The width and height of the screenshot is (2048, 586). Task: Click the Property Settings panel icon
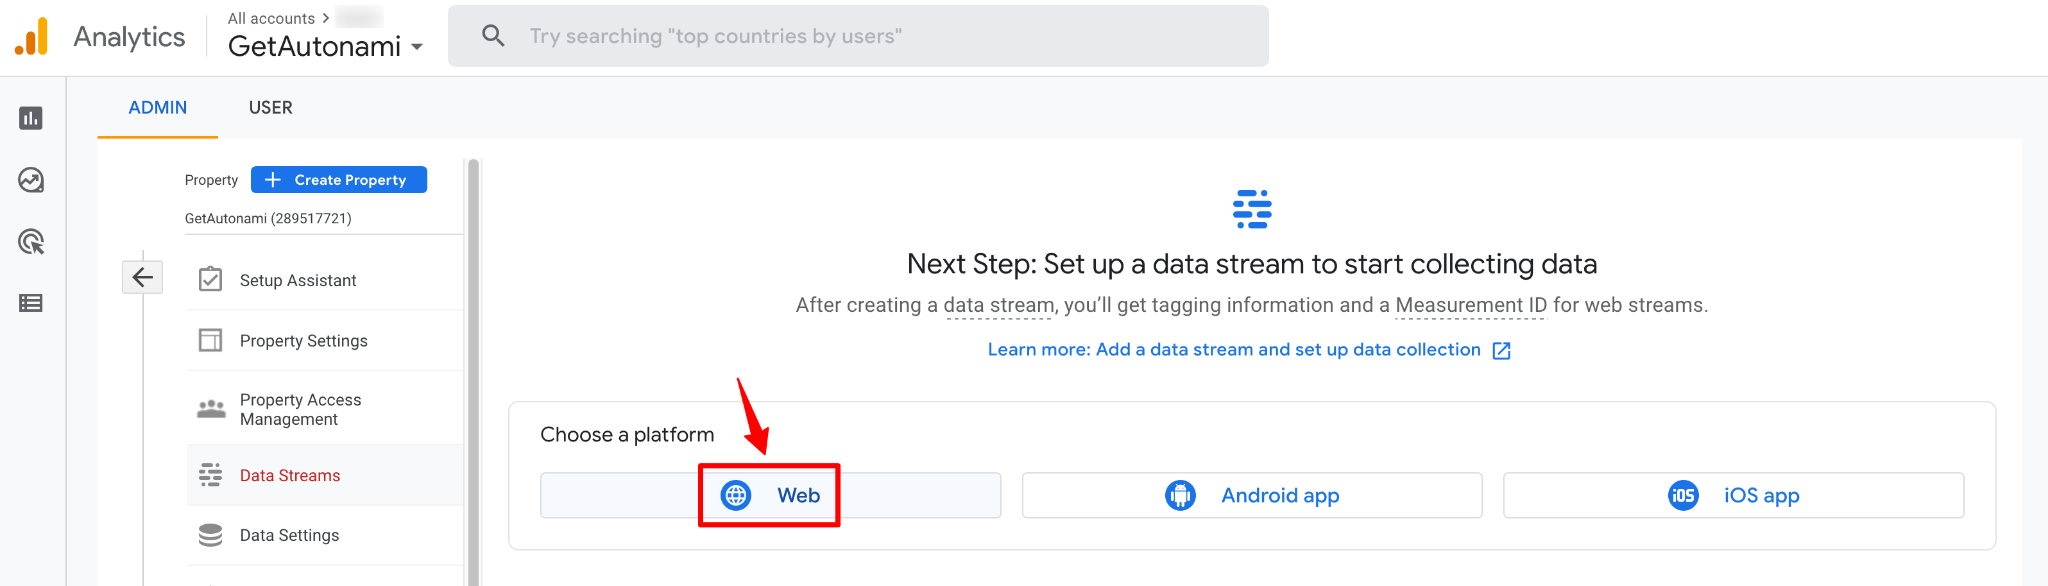pos(210,340)
